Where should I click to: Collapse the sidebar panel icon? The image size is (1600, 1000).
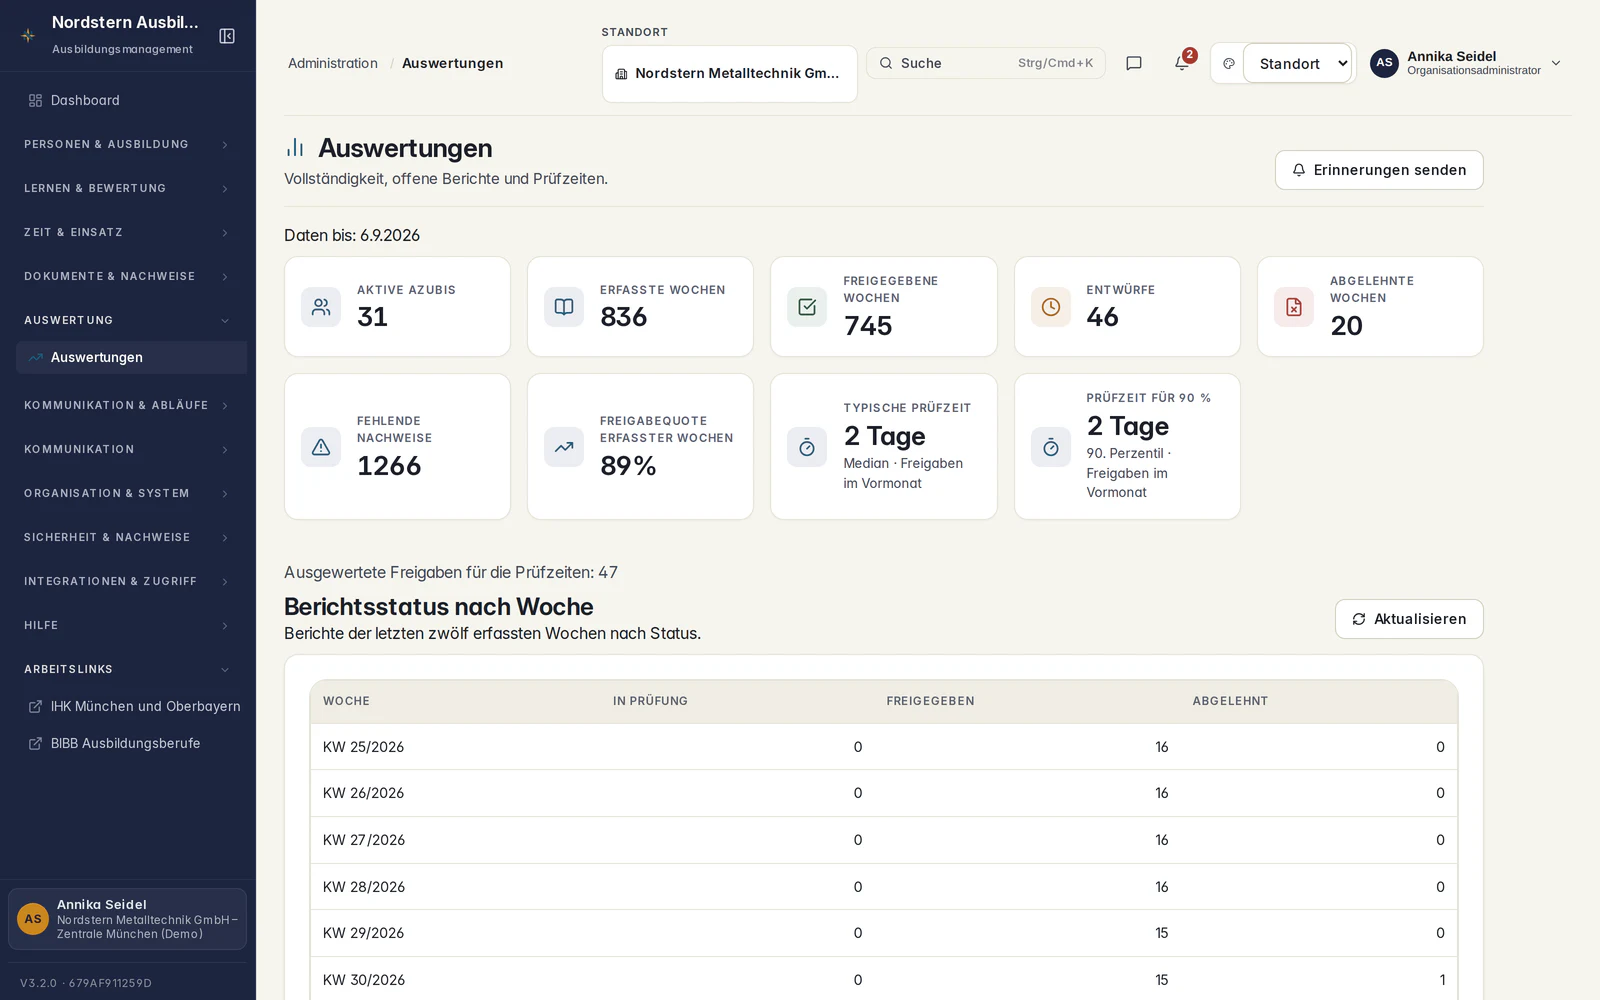coord(227,36)
